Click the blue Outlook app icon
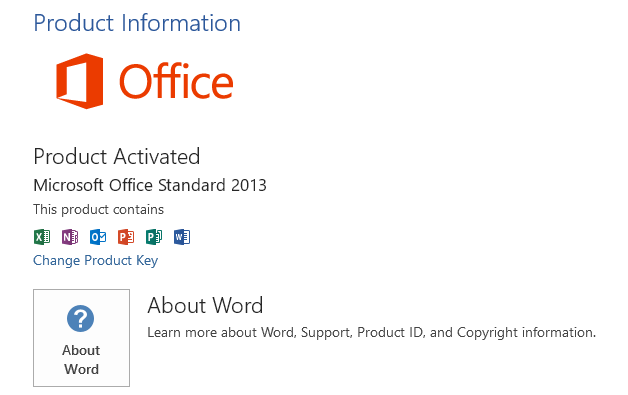 (98, 237)
